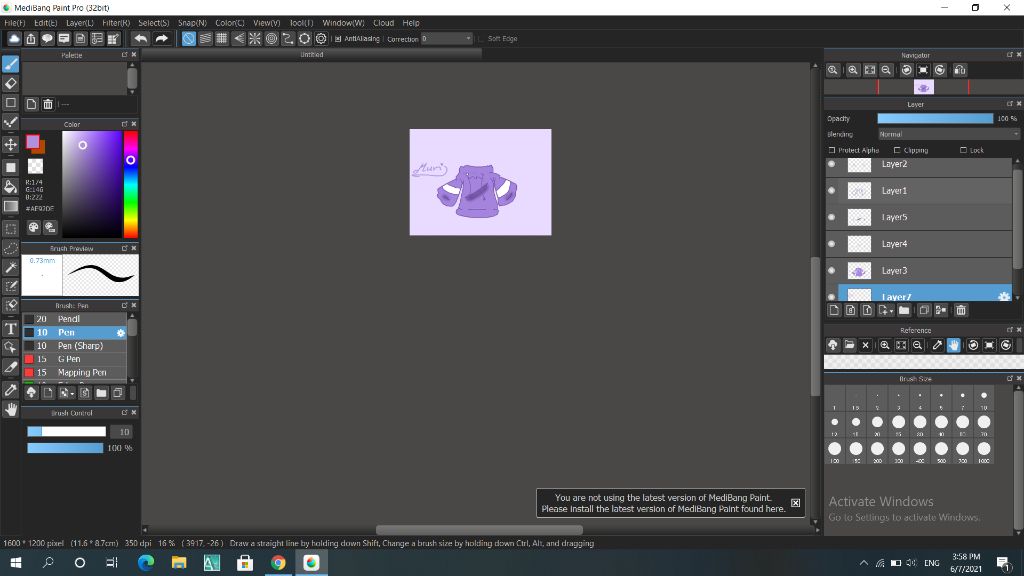The width and height of the screenshot is (1024, 576).
Task: Click the Redo arrow in the toolbar
Action: pyautogui.click(x=161, y=39)
